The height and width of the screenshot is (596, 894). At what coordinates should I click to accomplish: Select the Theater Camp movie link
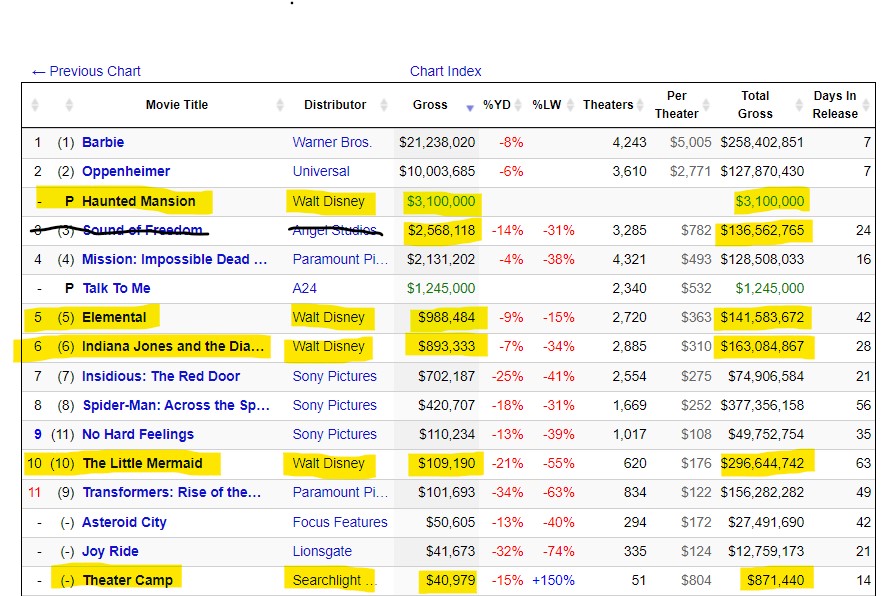tap(127, 580)
